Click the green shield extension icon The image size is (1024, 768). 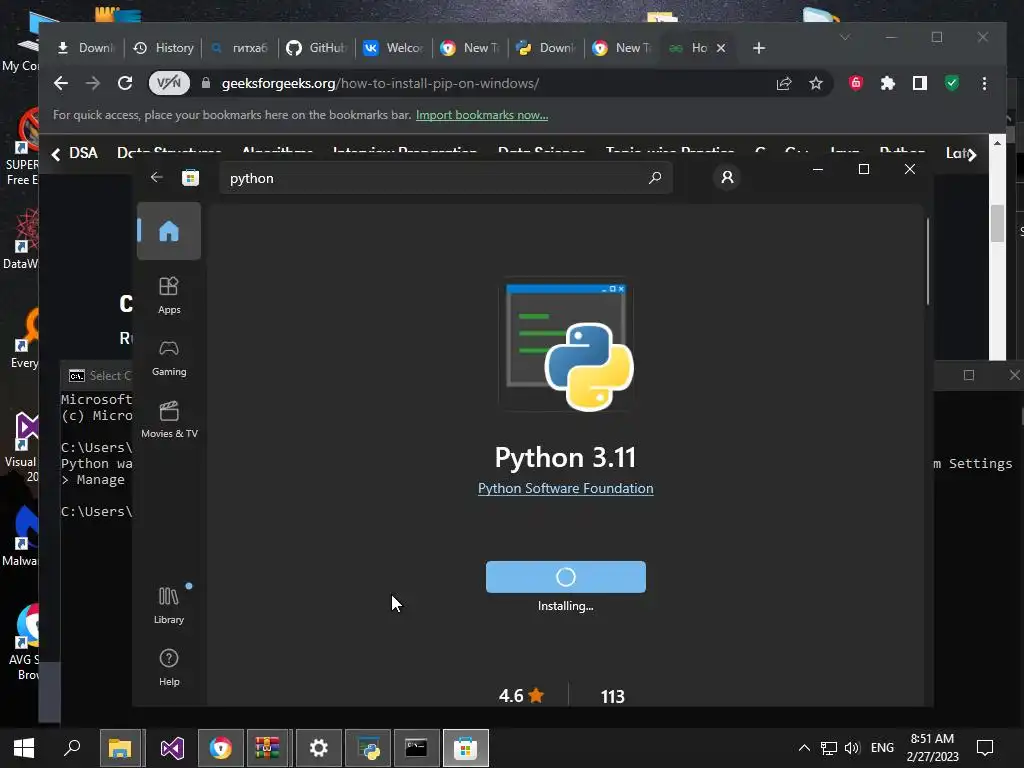point(952,83)
